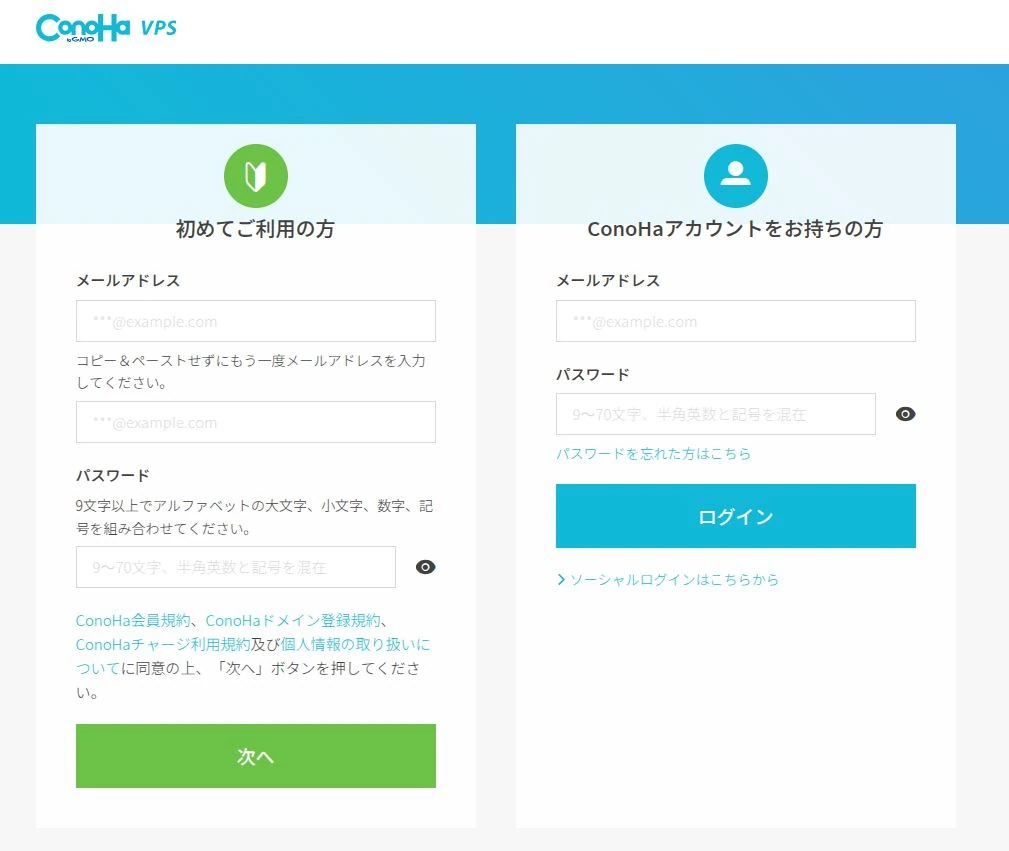Click the コピー＆ペーストせずに instruction text
The width and height of the screenshot is (1009, 851).
(x=251, y=371)
